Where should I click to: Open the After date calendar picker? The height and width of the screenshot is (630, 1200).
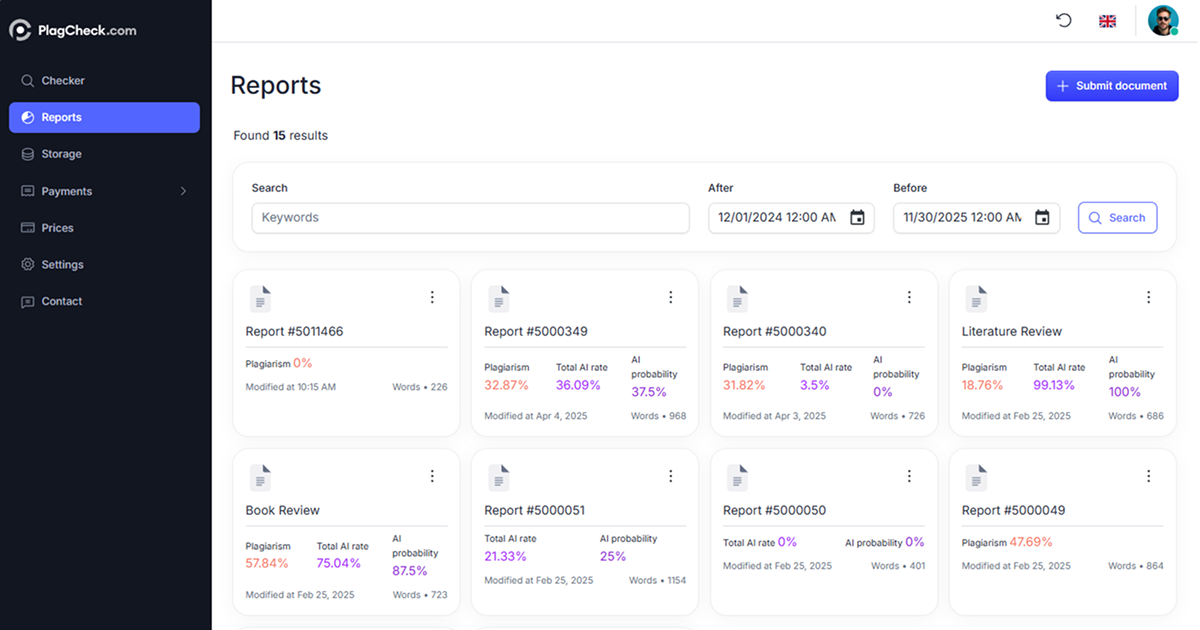(857, 217)
